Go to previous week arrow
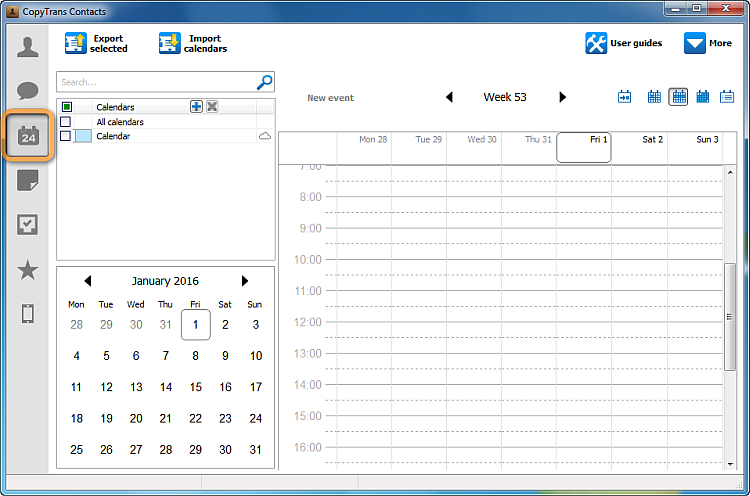This screenshot has width=750, height=496. 449,97
